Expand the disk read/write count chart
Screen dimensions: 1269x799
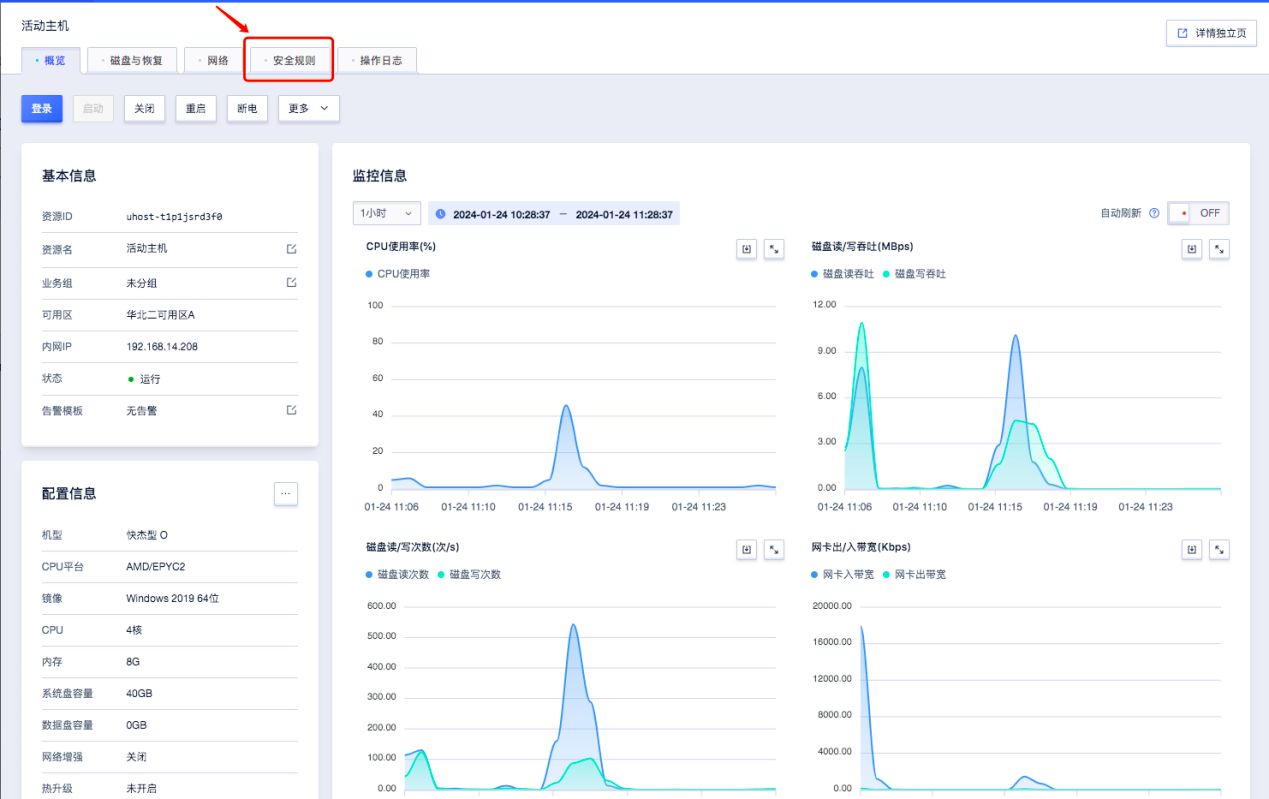774,549
